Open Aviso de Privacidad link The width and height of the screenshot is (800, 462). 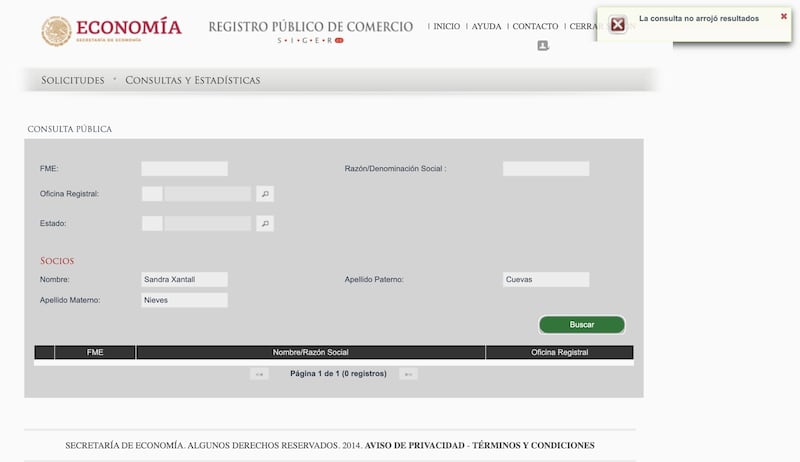(x=414, y=445)
